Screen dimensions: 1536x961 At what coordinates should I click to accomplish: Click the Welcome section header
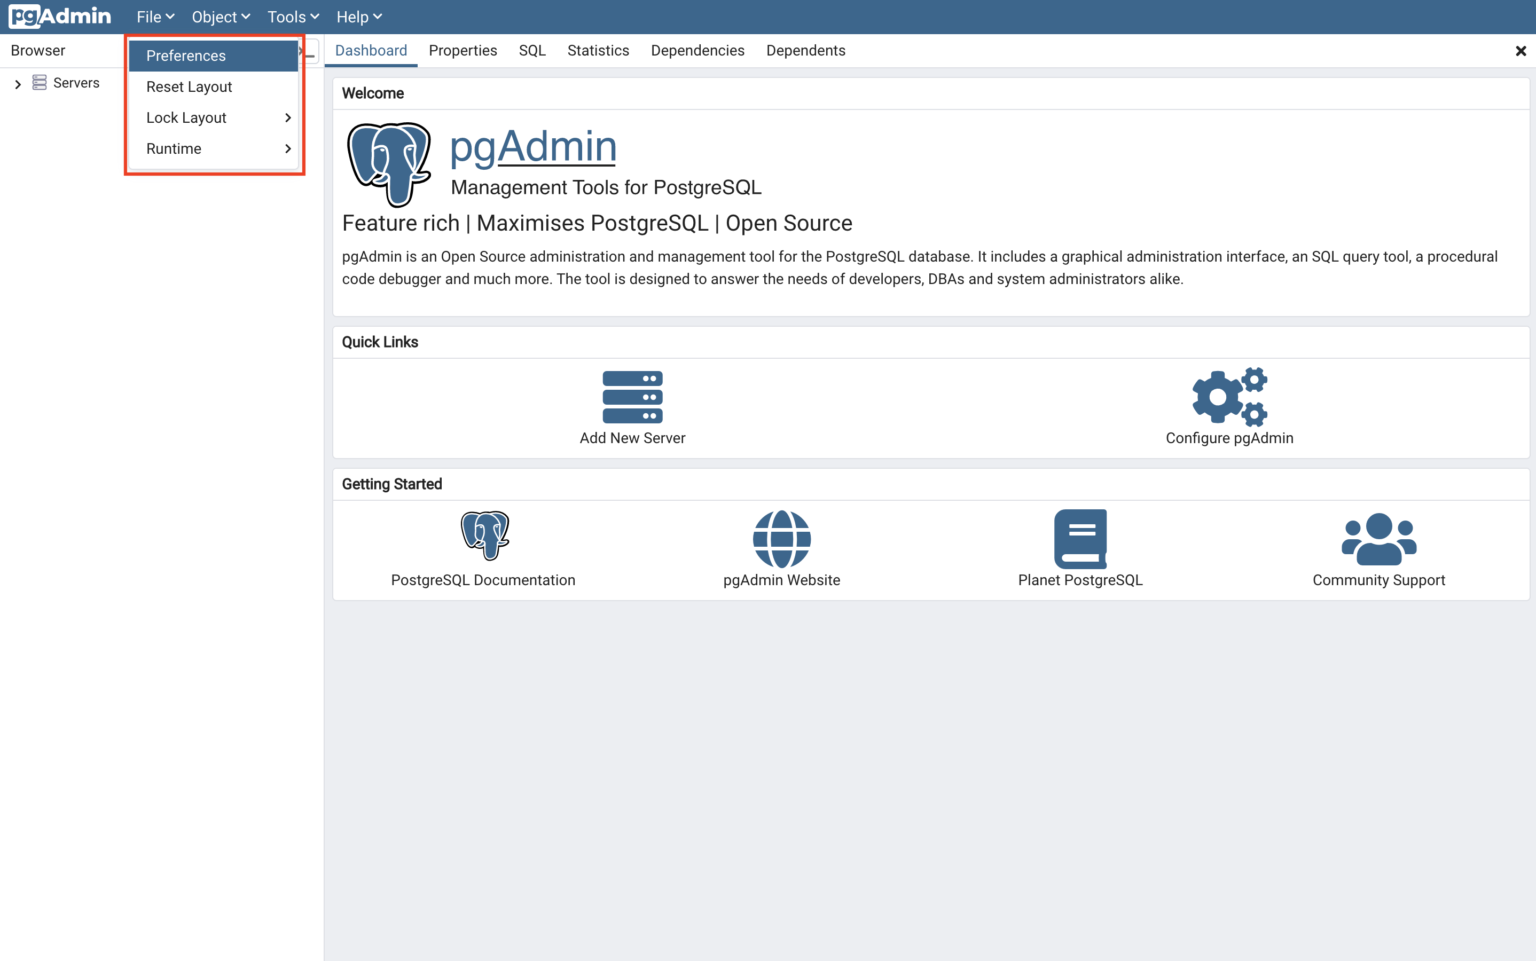[x=373, y=93]
